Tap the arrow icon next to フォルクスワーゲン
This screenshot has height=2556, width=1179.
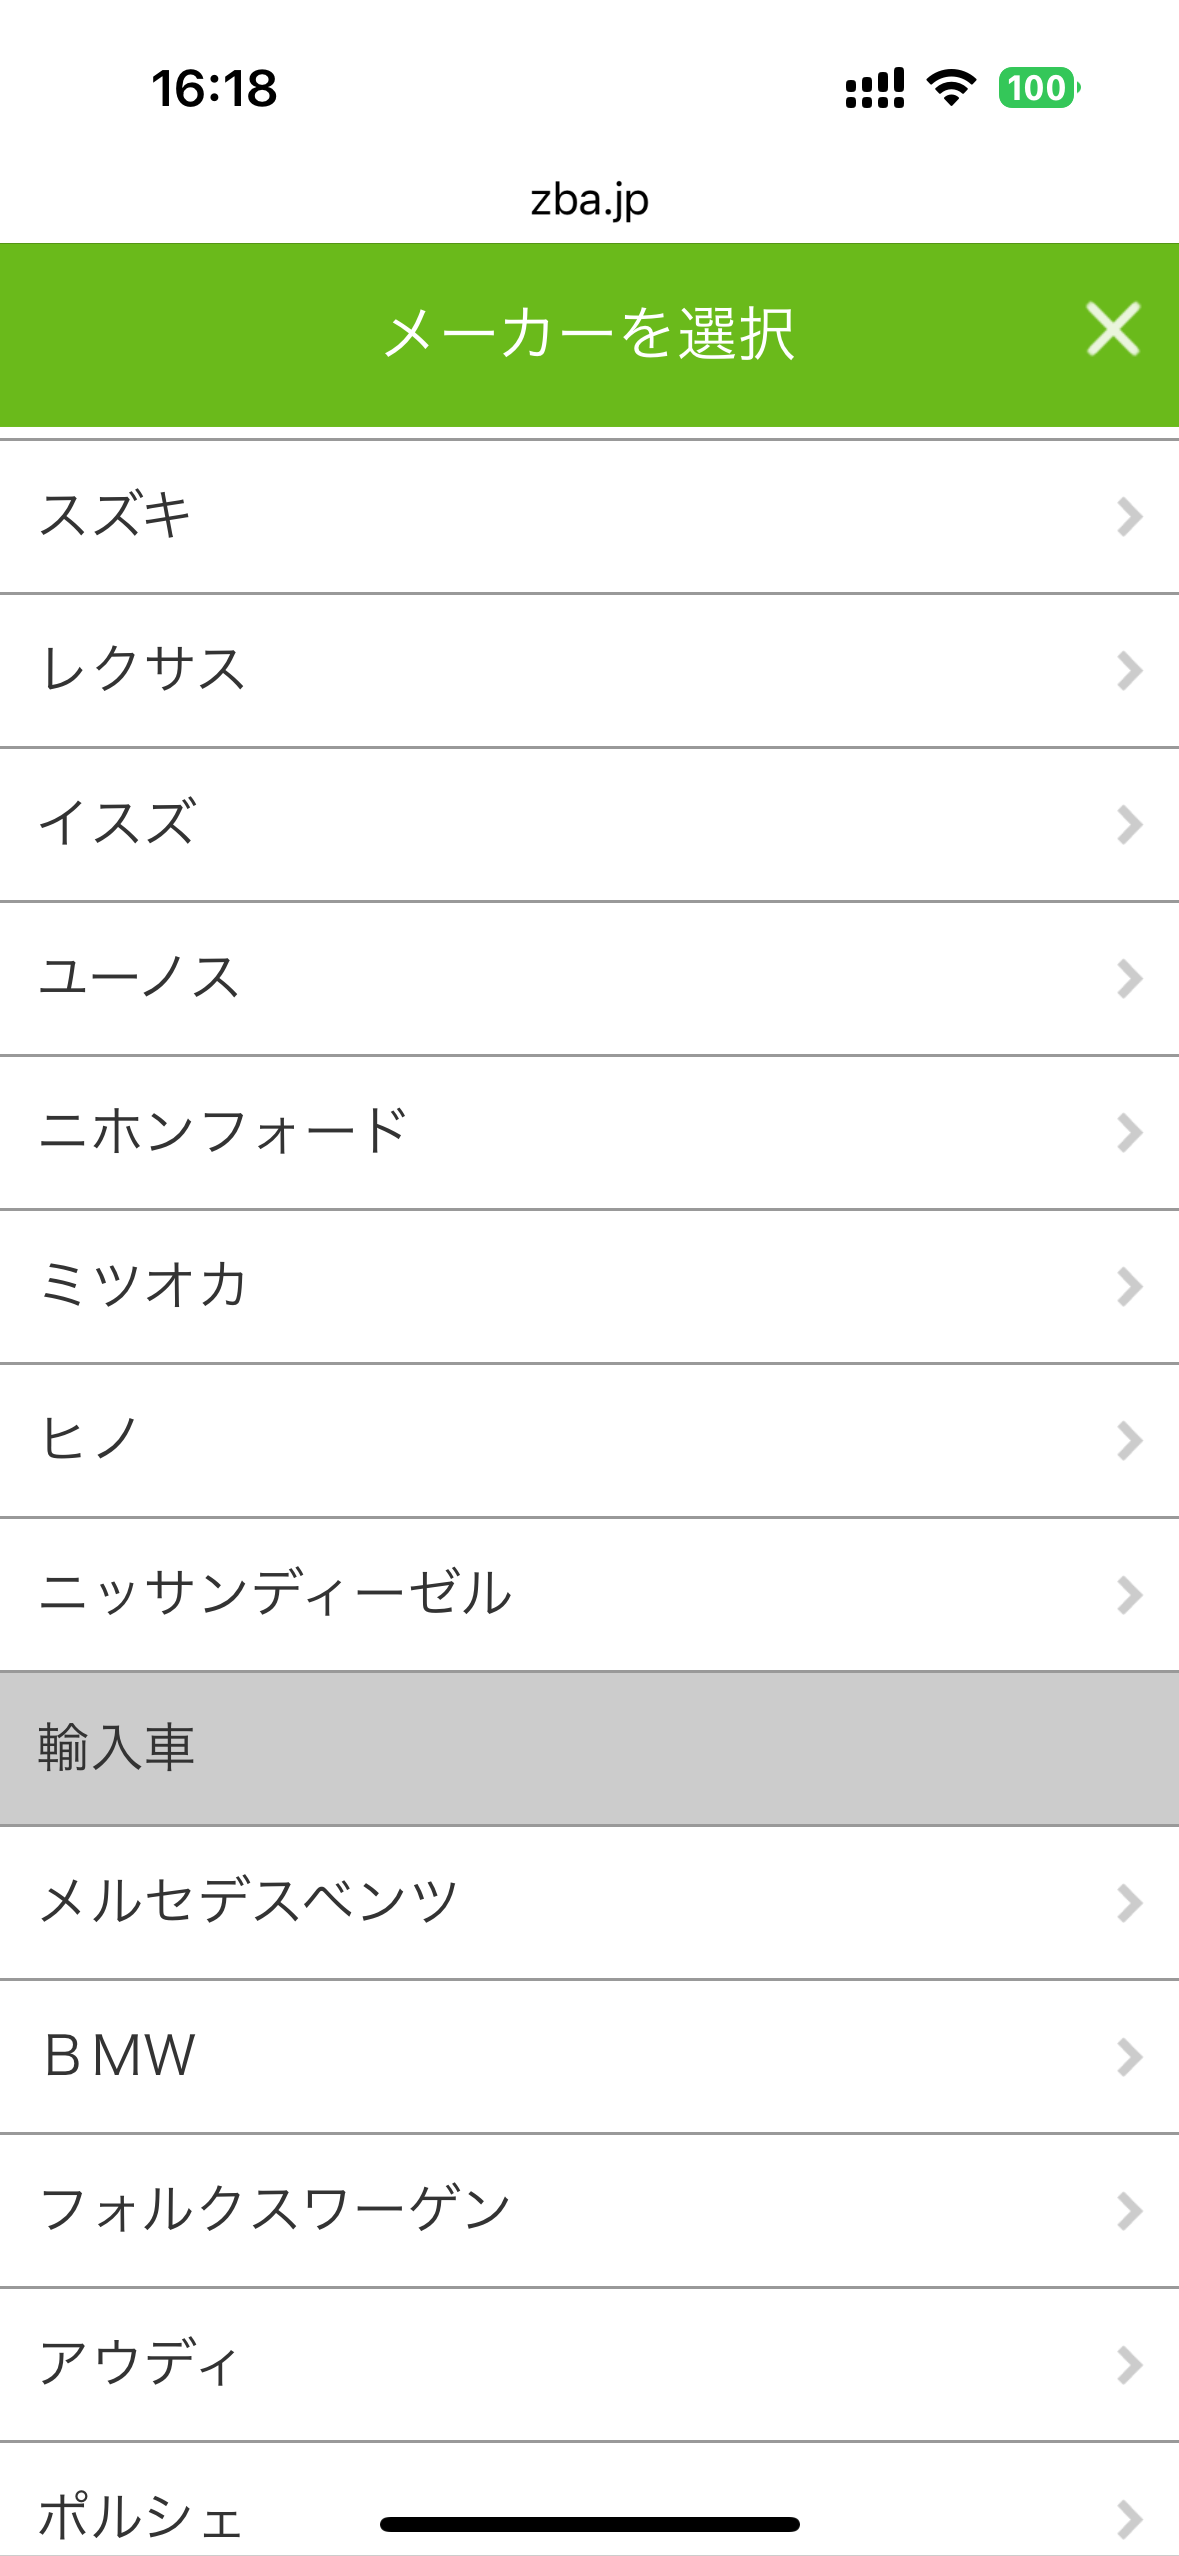click(1129, 2211)
